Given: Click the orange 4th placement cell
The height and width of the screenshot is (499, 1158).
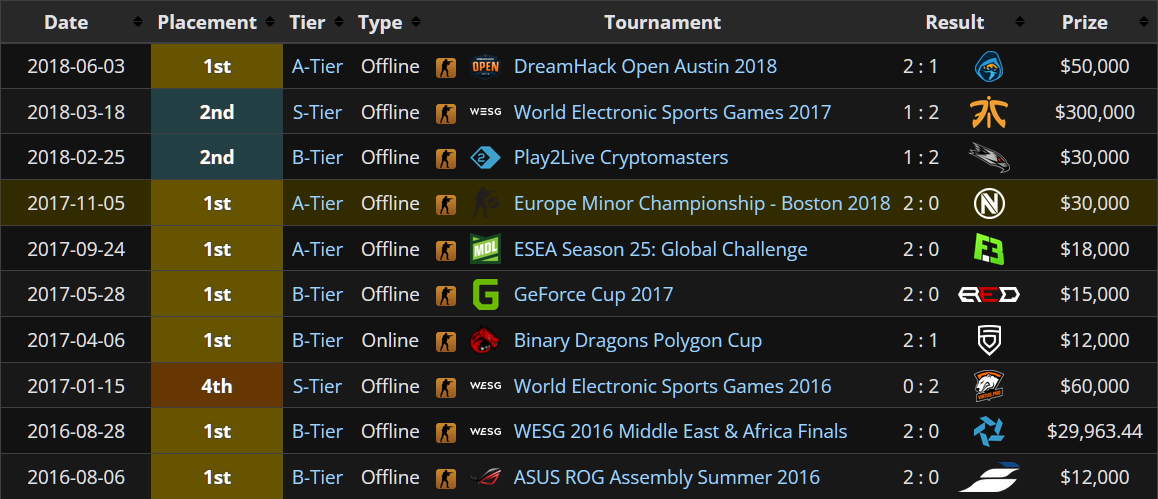Looking at the screenshot, I should pos(217,386).
